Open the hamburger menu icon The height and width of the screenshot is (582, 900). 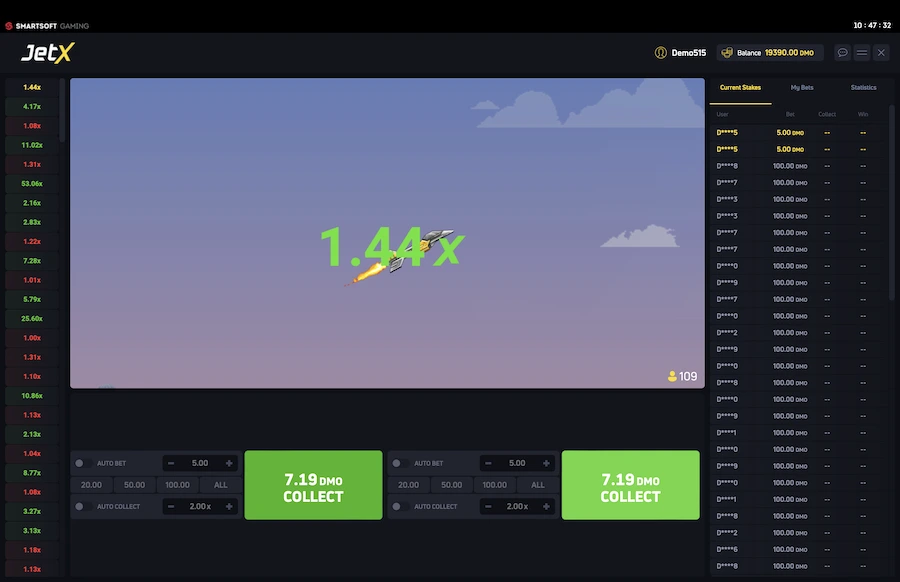862,53
